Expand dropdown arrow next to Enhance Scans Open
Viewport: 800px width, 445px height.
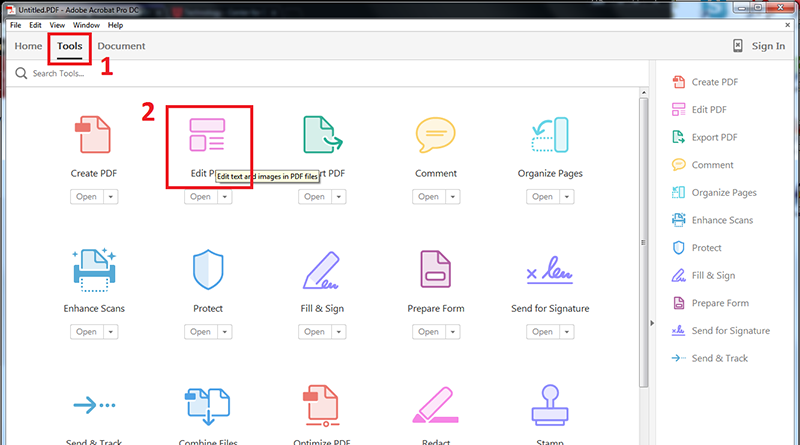[111, 332]
